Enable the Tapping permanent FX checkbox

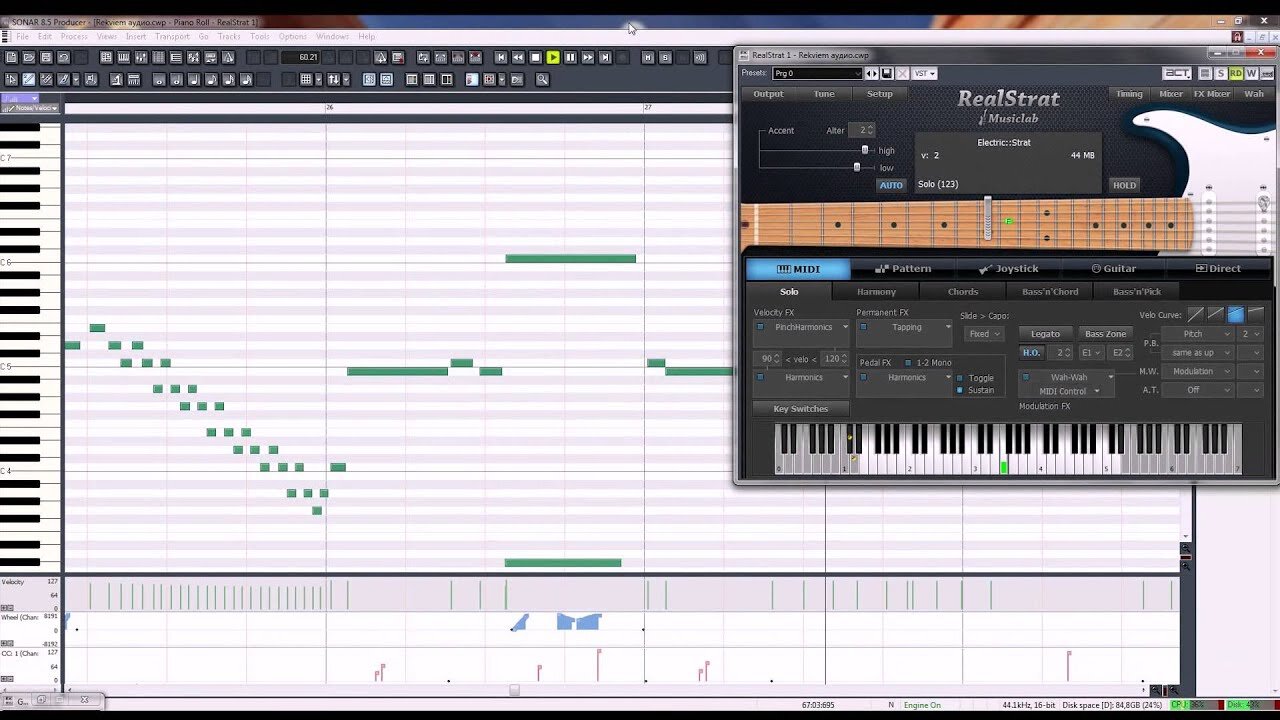click(x=864, y=327)
